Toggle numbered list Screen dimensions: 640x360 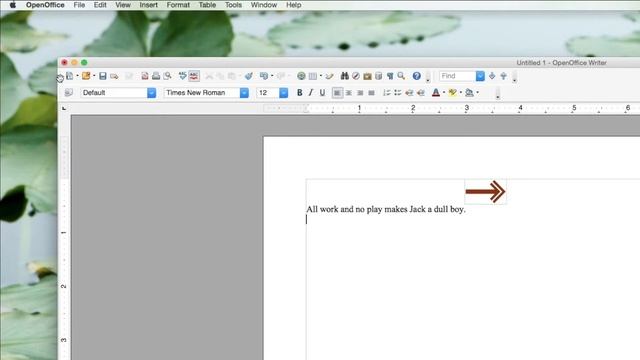pos(387,93)
